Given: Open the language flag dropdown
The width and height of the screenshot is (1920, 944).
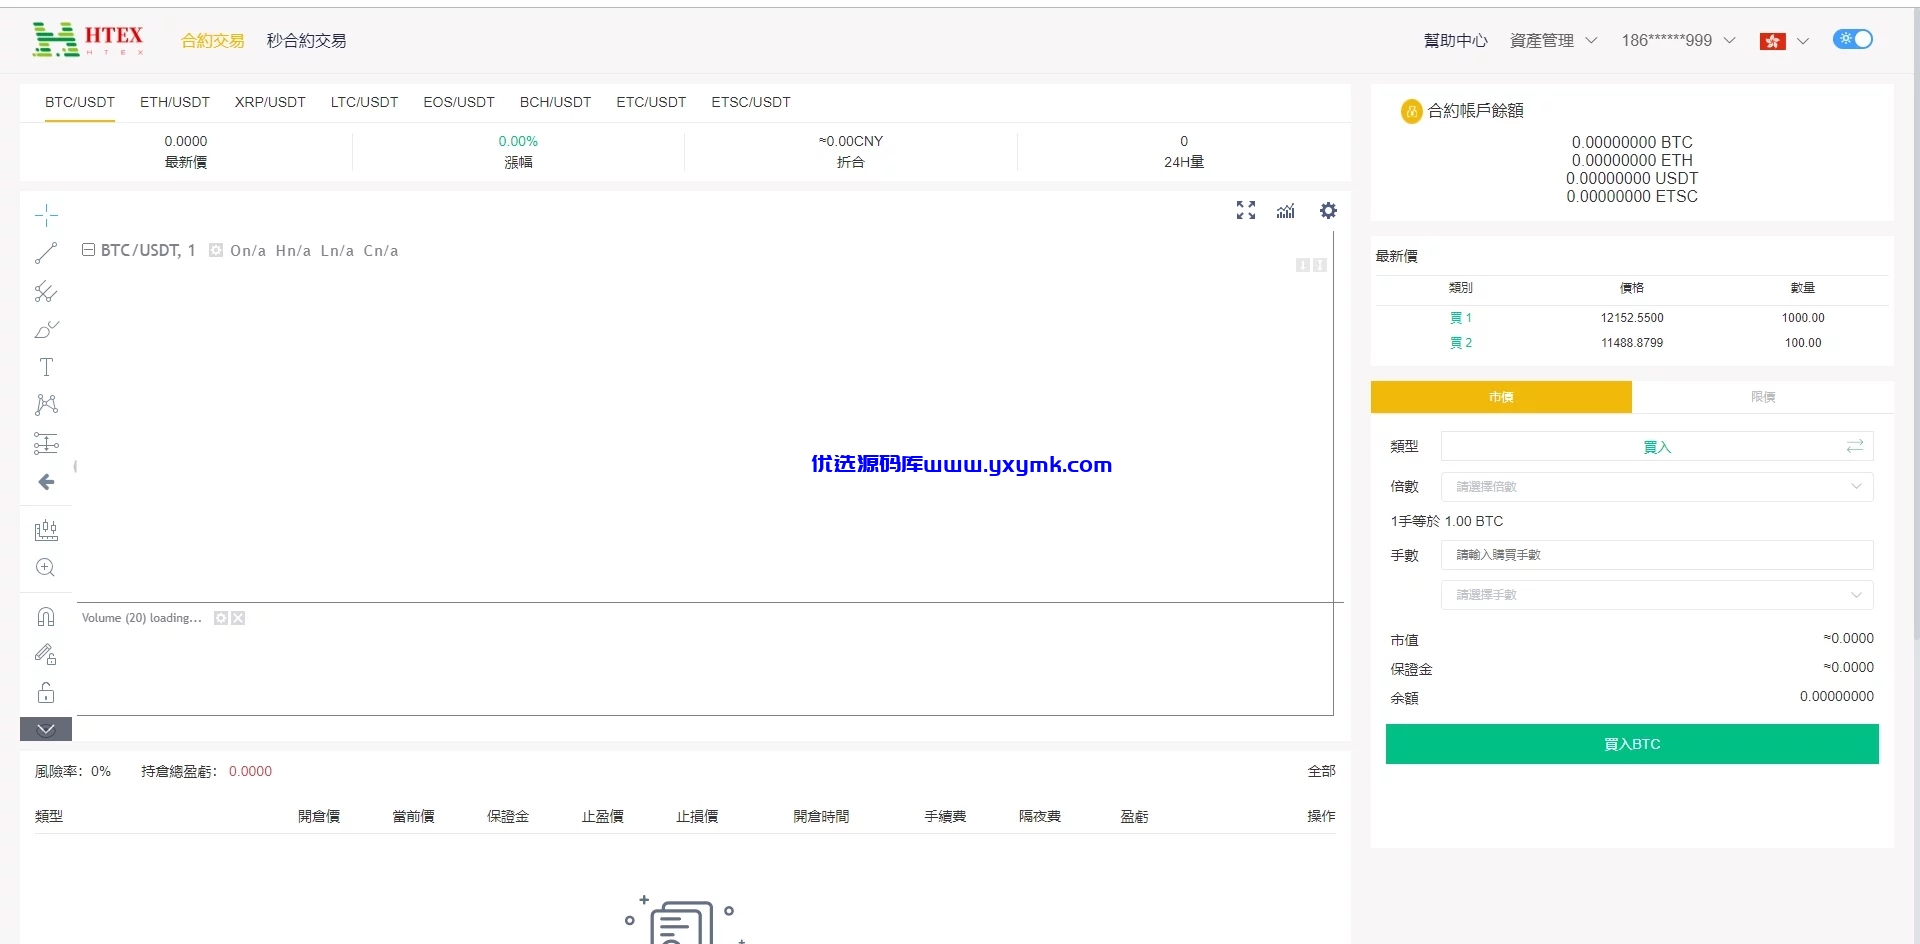Looking at the screenshot, I should coord(1784,41).
